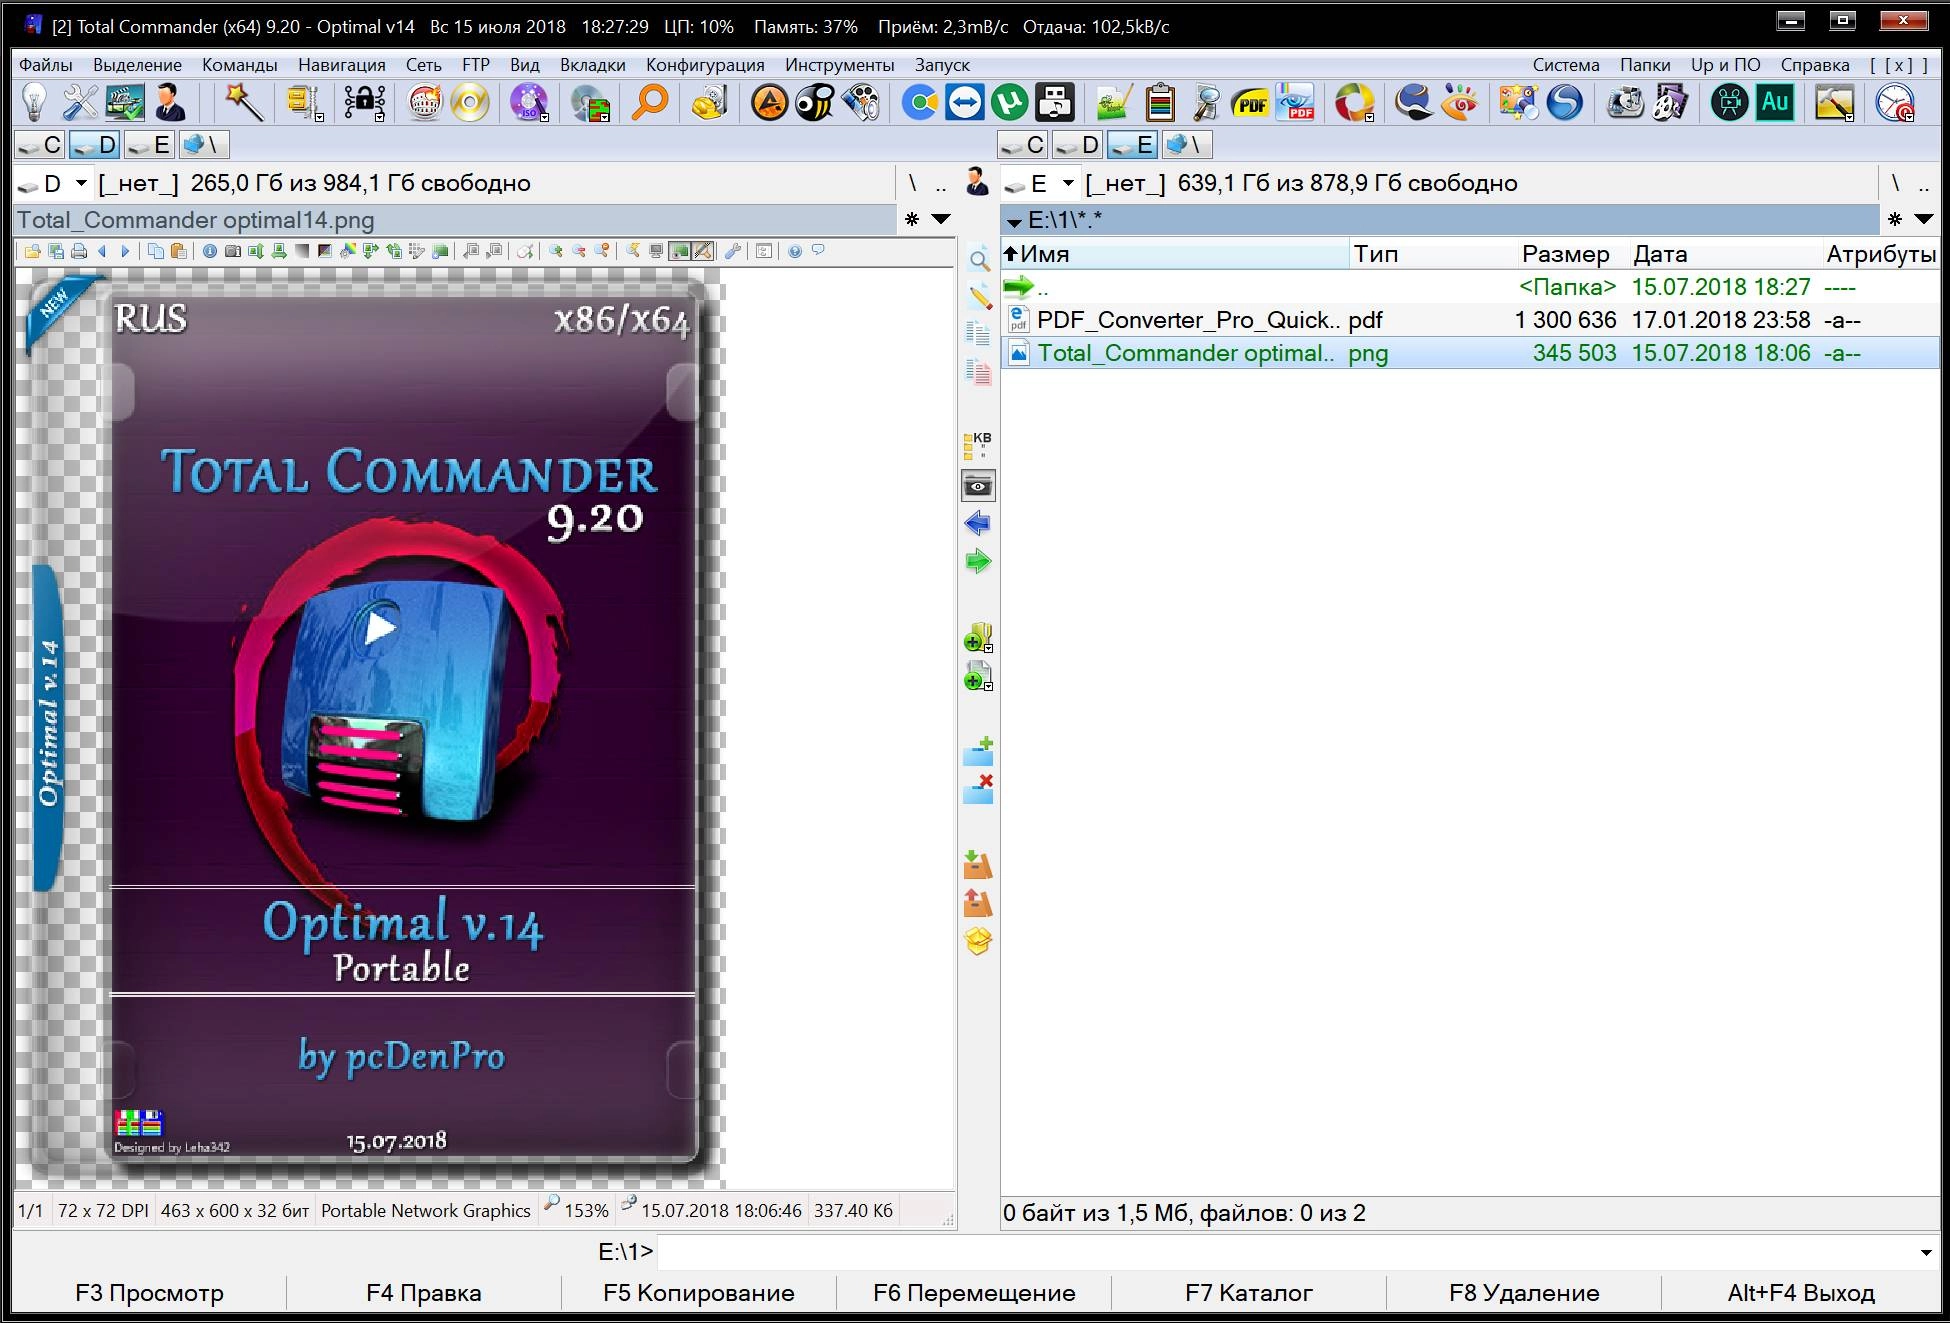Screen dimensions: 1950x1323
Task: Launch Adobe Audition Au icon
Action: point(1775,102)
